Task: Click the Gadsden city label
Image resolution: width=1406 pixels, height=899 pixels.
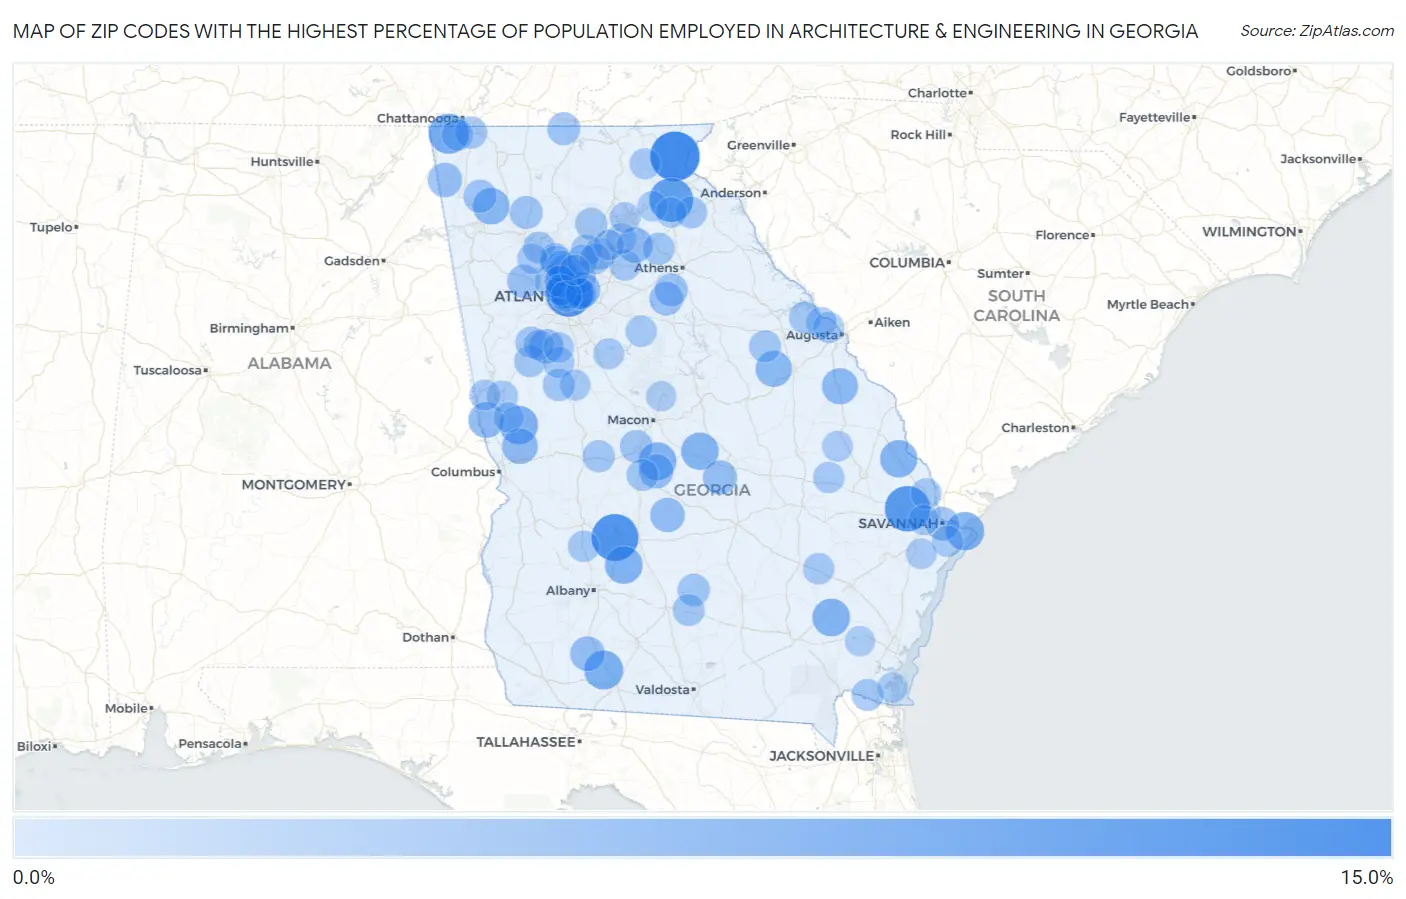Action: (352, 261)
